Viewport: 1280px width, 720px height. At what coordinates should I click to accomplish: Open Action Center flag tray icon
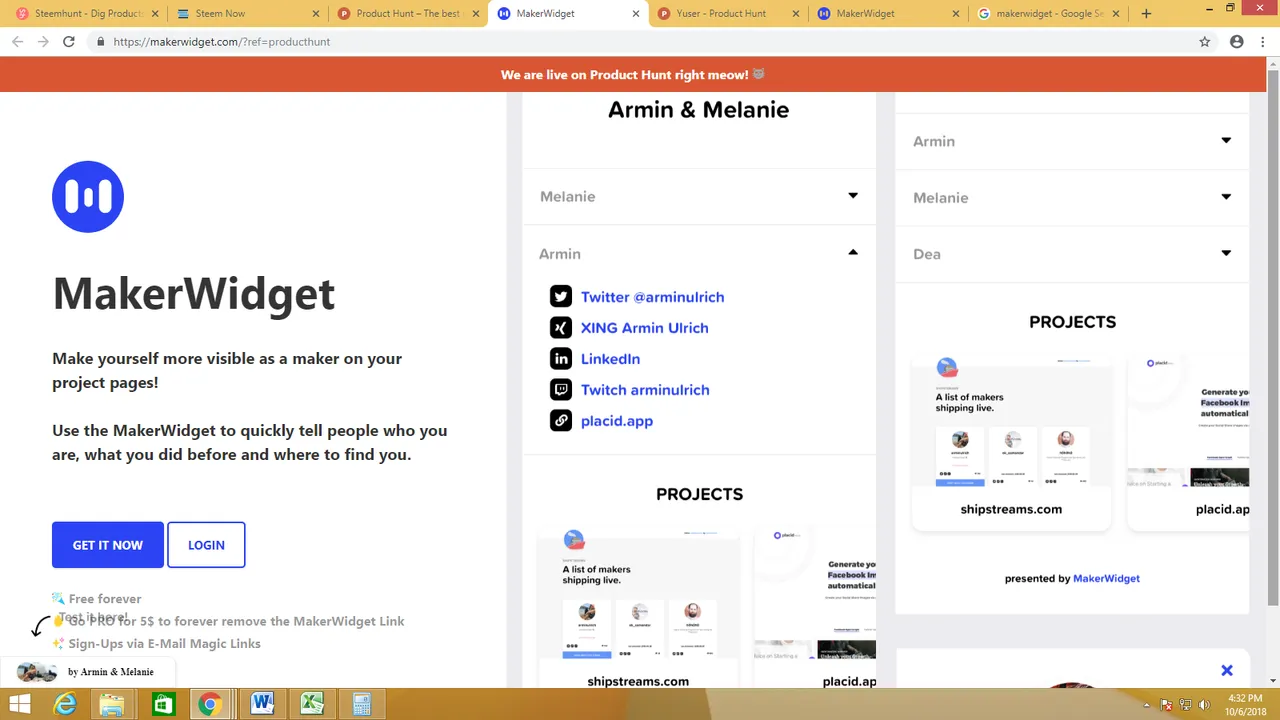click(x=1166, y=705)
